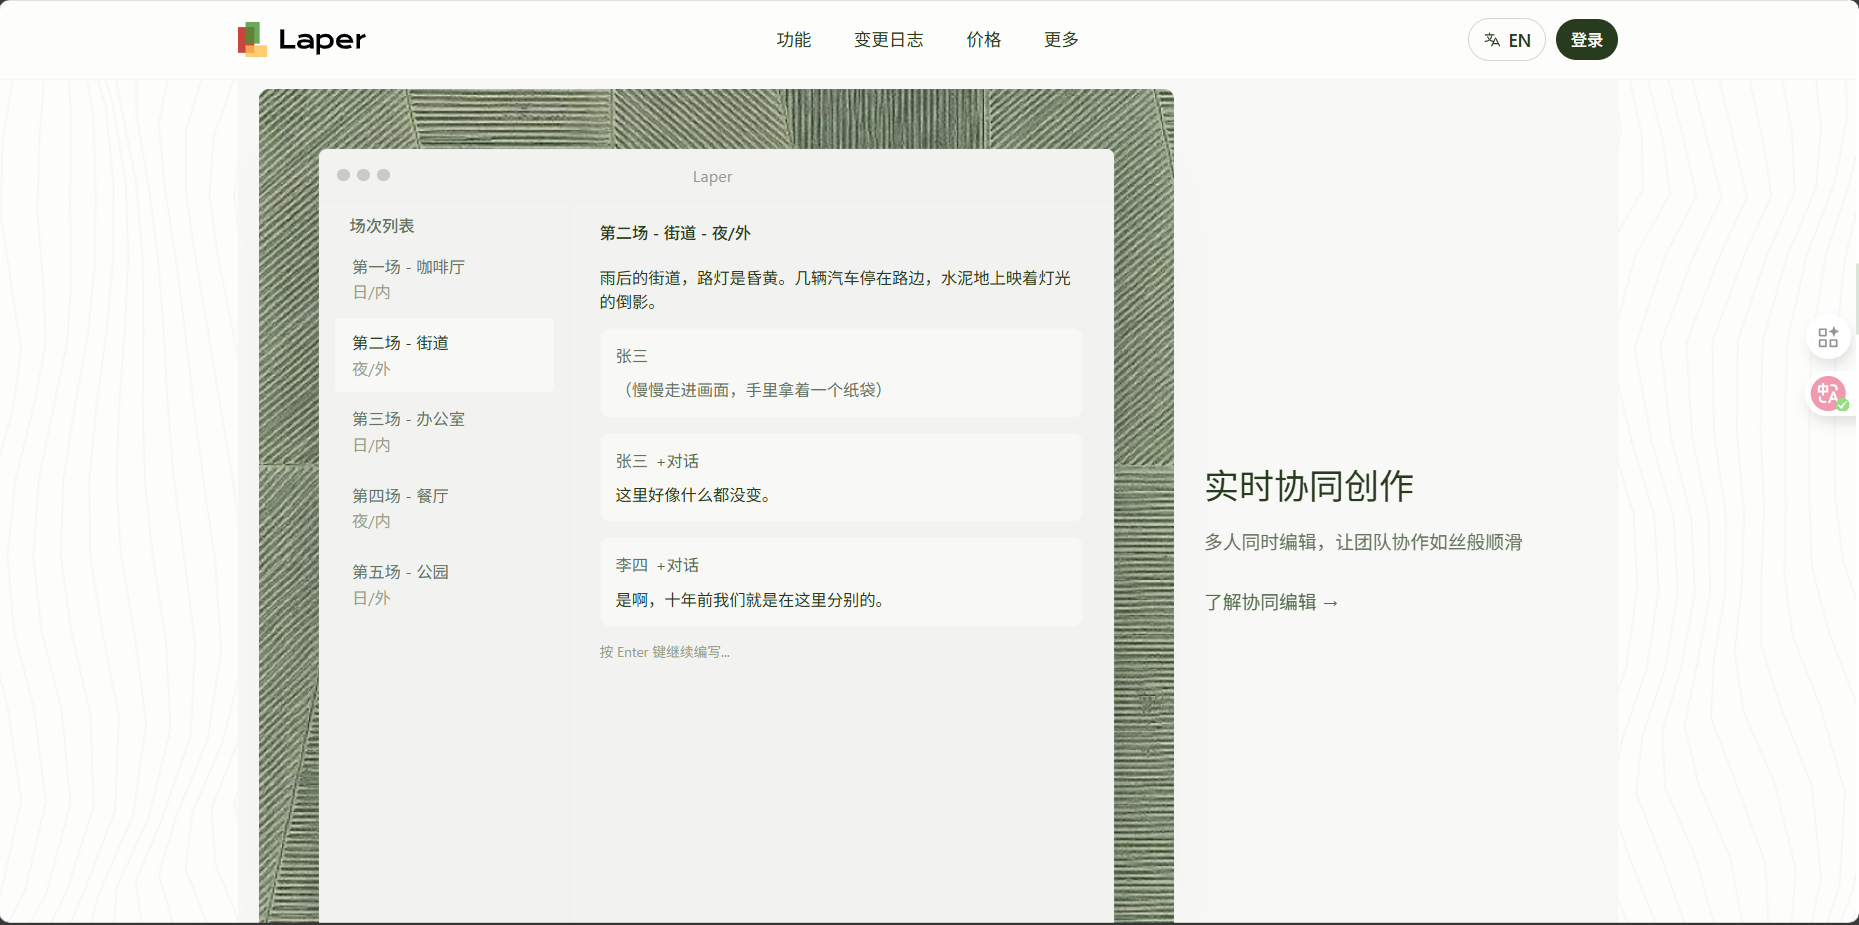Screen dimensions: 1859x925
Task: Open the 更多 menu
Action: click(x=1061, y=40)
